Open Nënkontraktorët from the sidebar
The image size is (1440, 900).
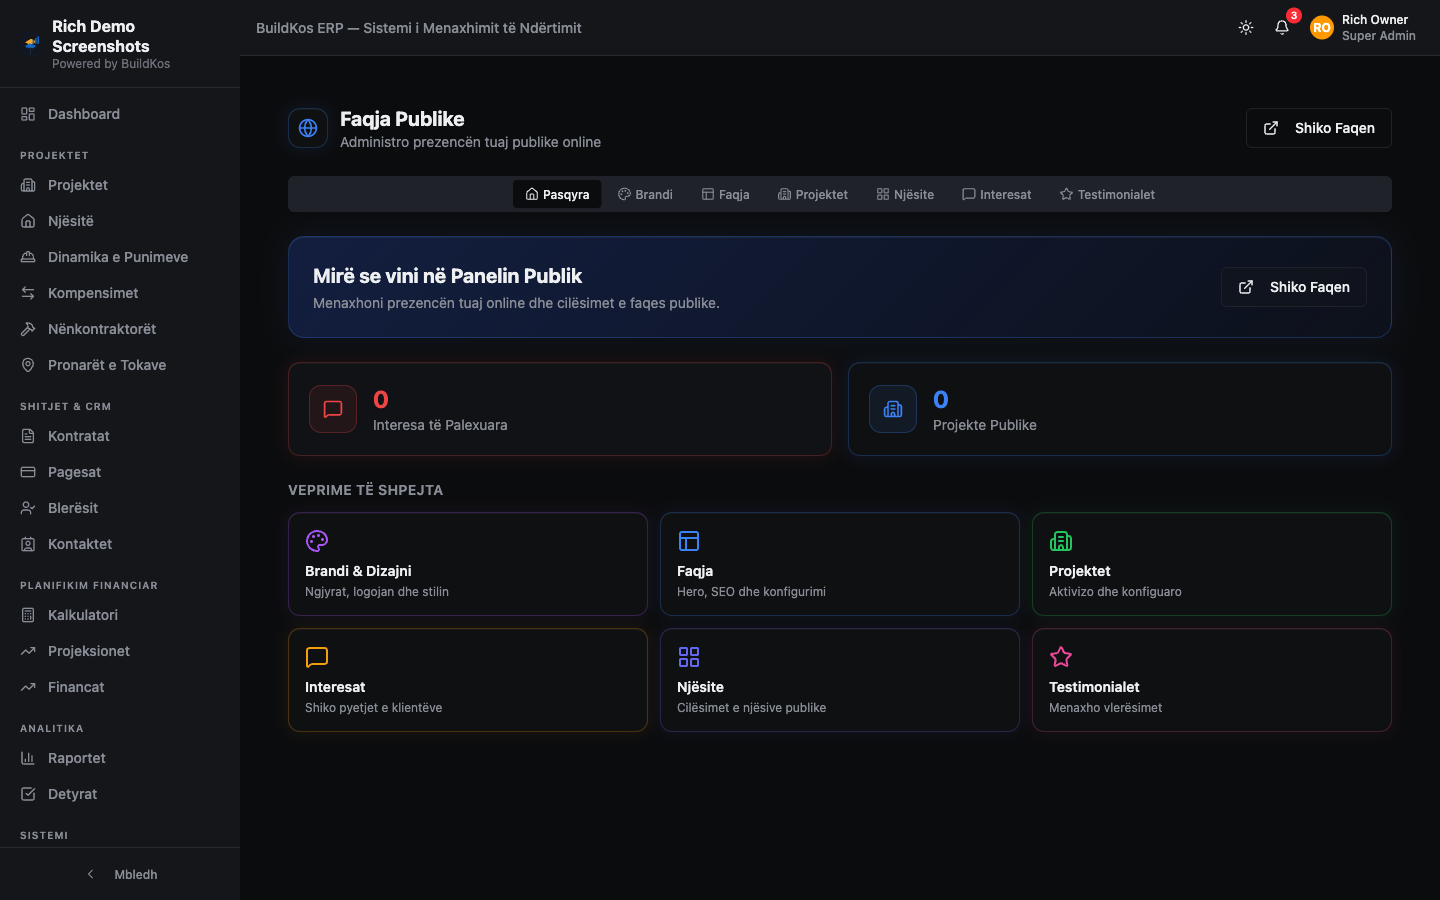[x=120, y=329]
